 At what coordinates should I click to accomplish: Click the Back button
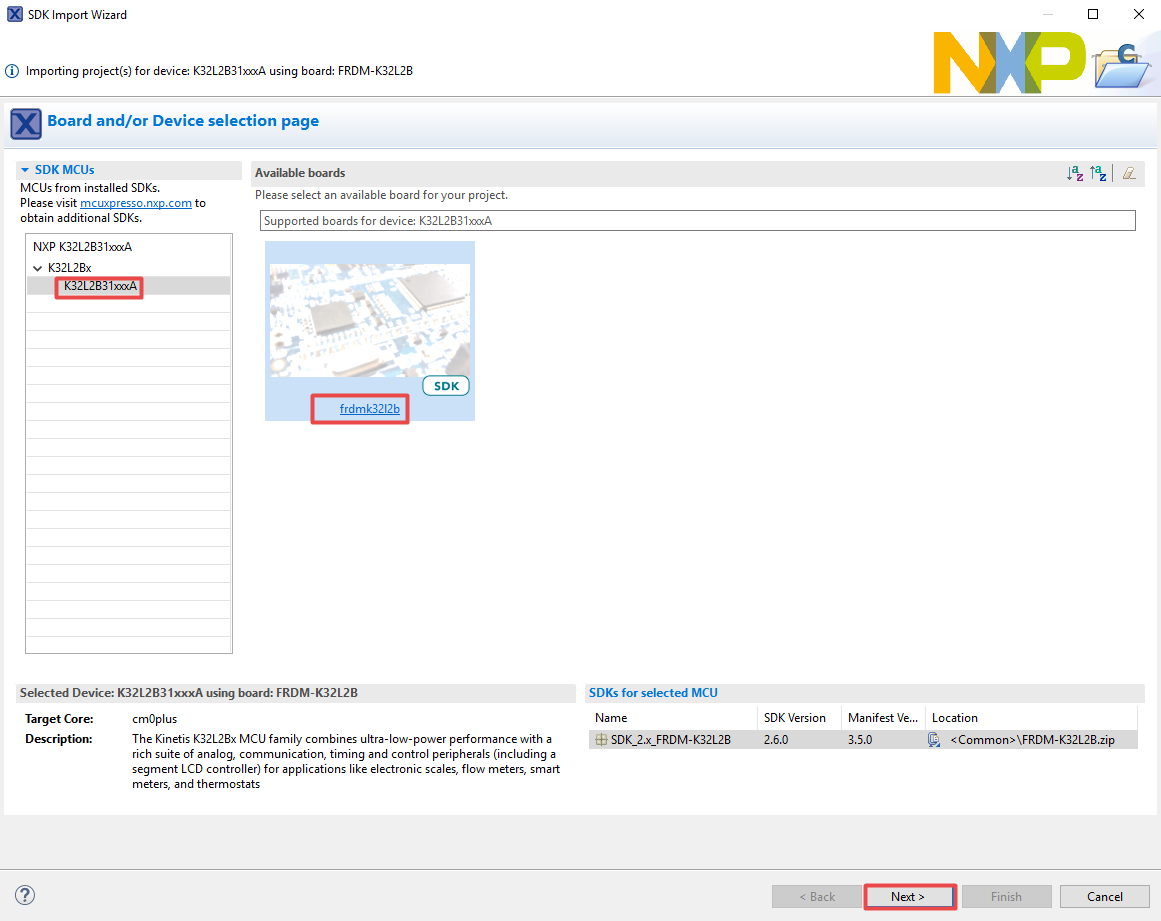coord(817,897)
